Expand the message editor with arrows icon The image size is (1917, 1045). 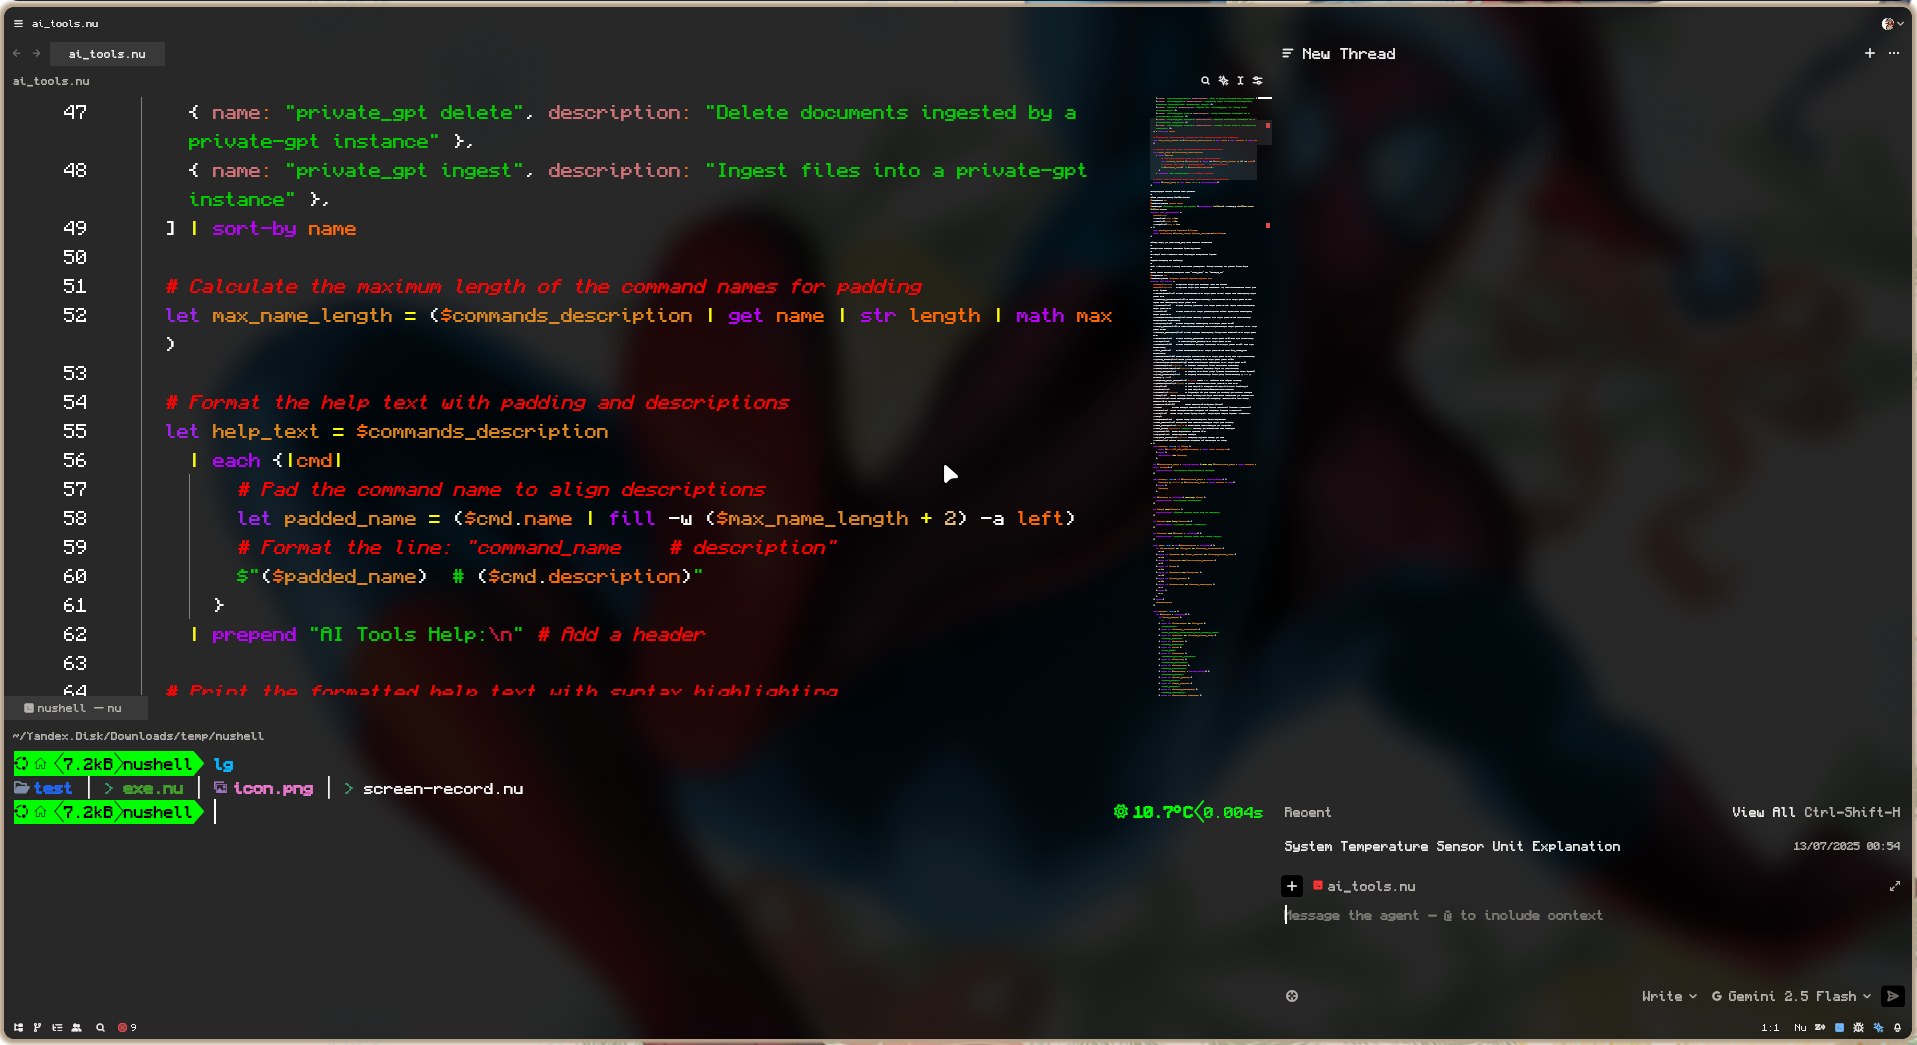click(x=1894, y=886)
